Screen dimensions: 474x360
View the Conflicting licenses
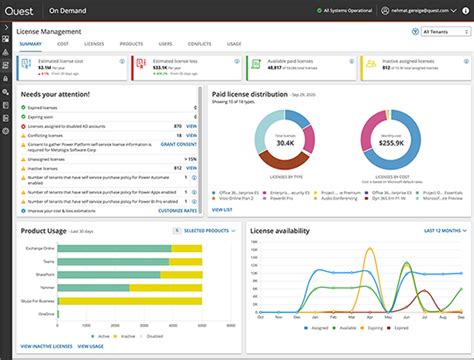pos(191,136)
